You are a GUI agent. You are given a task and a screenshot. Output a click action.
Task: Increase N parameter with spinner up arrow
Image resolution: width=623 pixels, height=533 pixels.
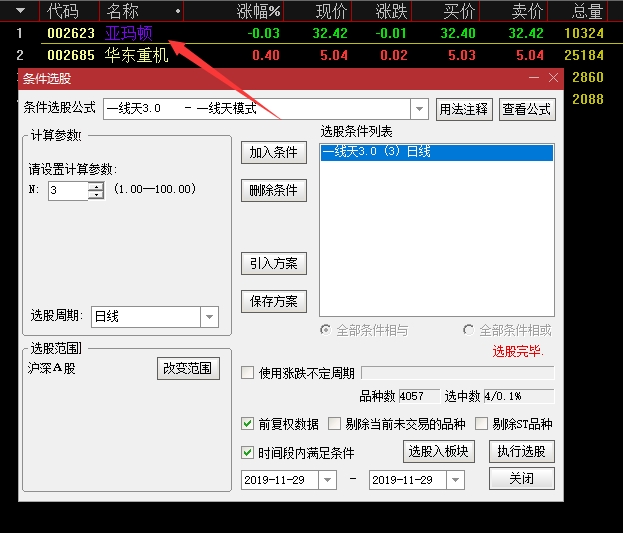tap(96, 185)
